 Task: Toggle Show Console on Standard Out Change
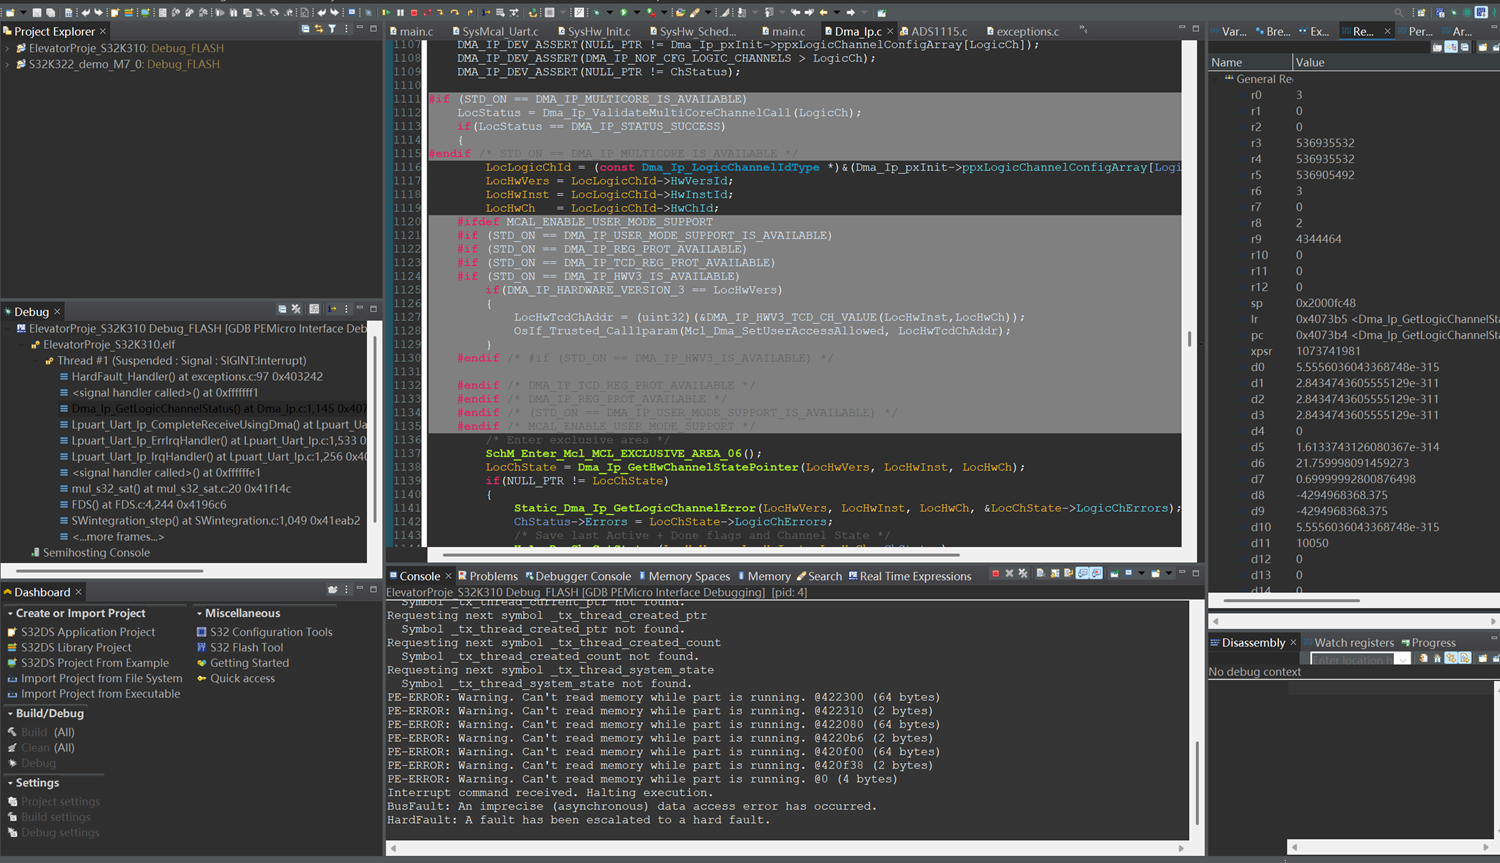pyautogui.click(x=1083, y=574)
